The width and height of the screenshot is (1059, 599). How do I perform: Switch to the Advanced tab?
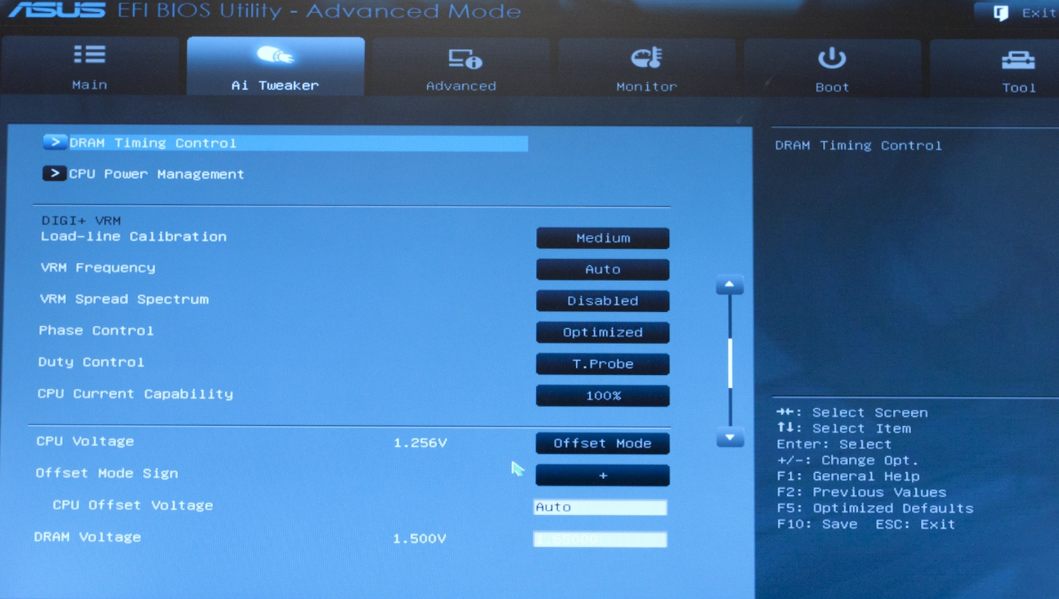461,67
